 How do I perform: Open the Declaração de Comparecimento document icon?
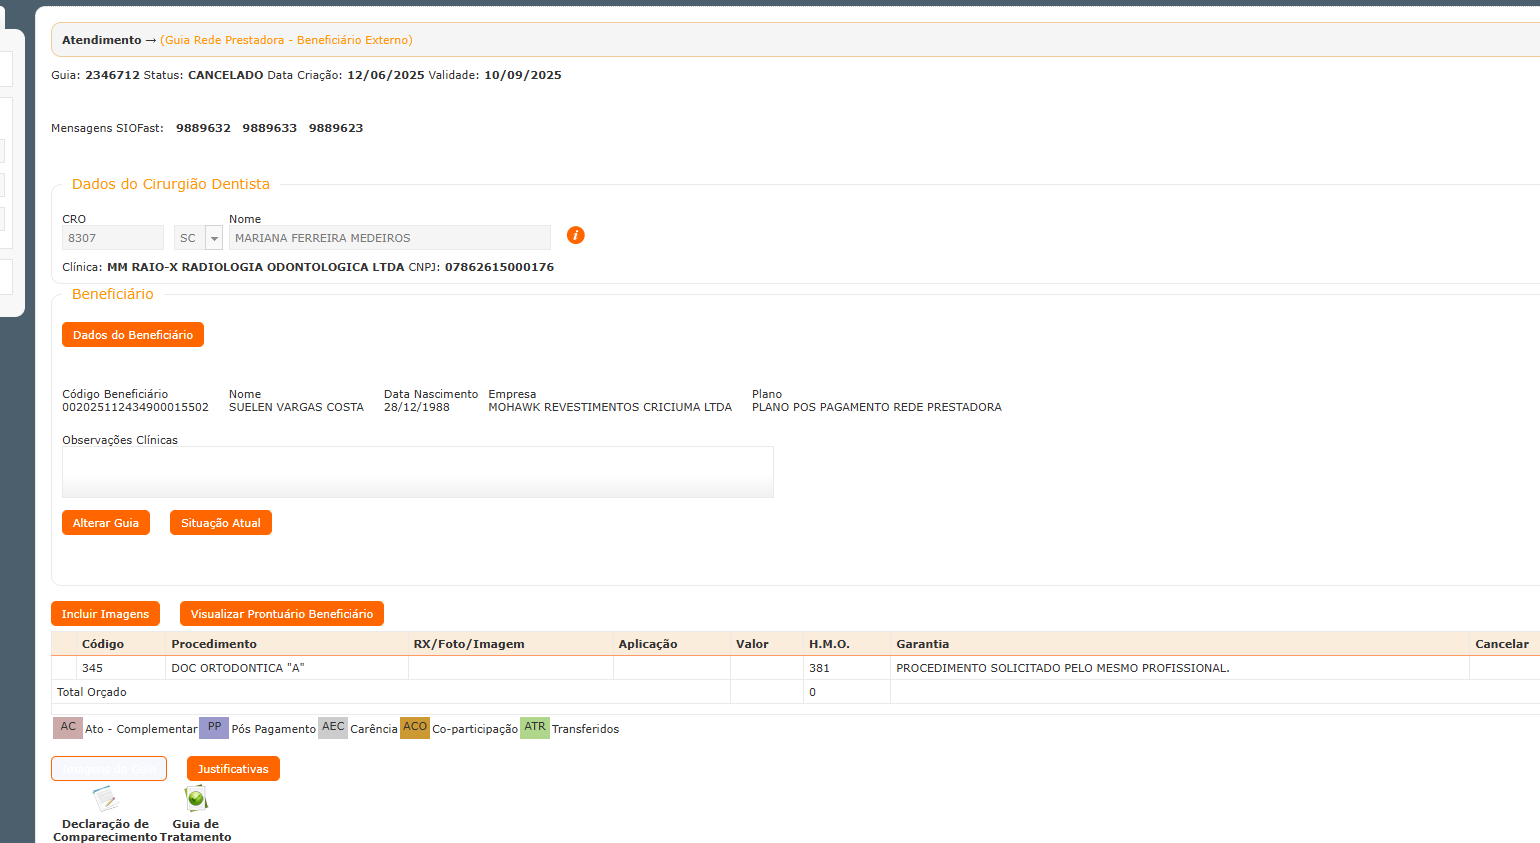pyautogui.click(x=105, y=799)
